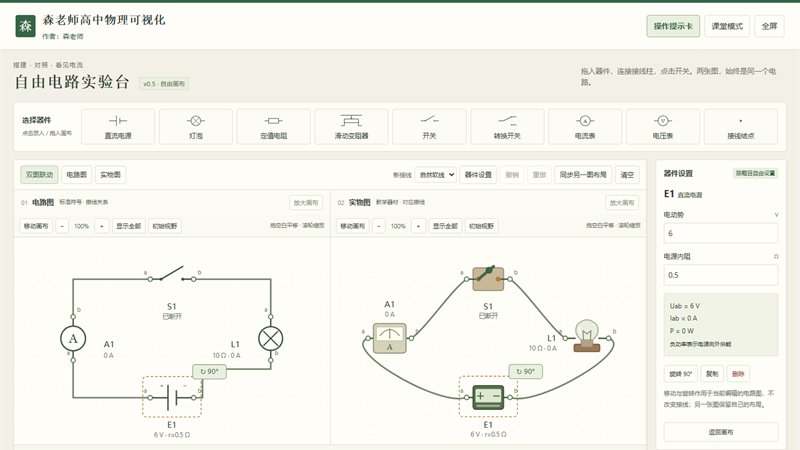Add a sliding rheostat (滑动变阻器) component

click(x=352, y=127)
